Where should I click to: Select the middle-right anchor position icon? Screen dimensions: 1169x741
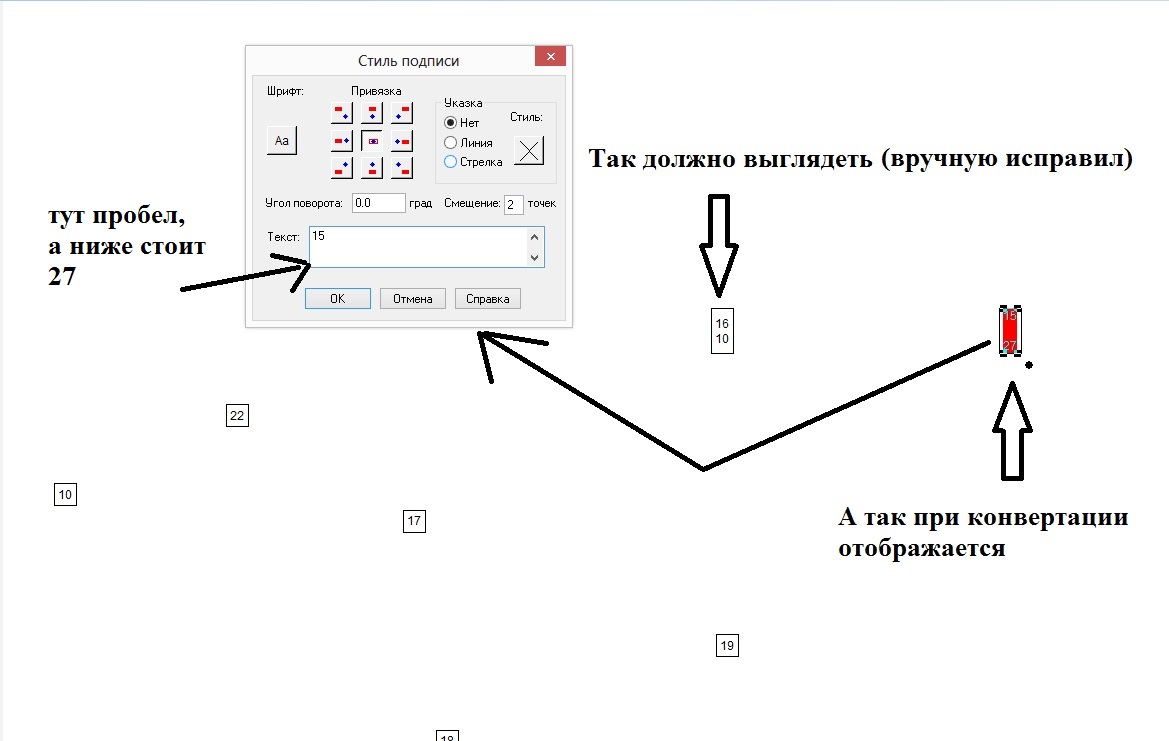coord(402,140)
